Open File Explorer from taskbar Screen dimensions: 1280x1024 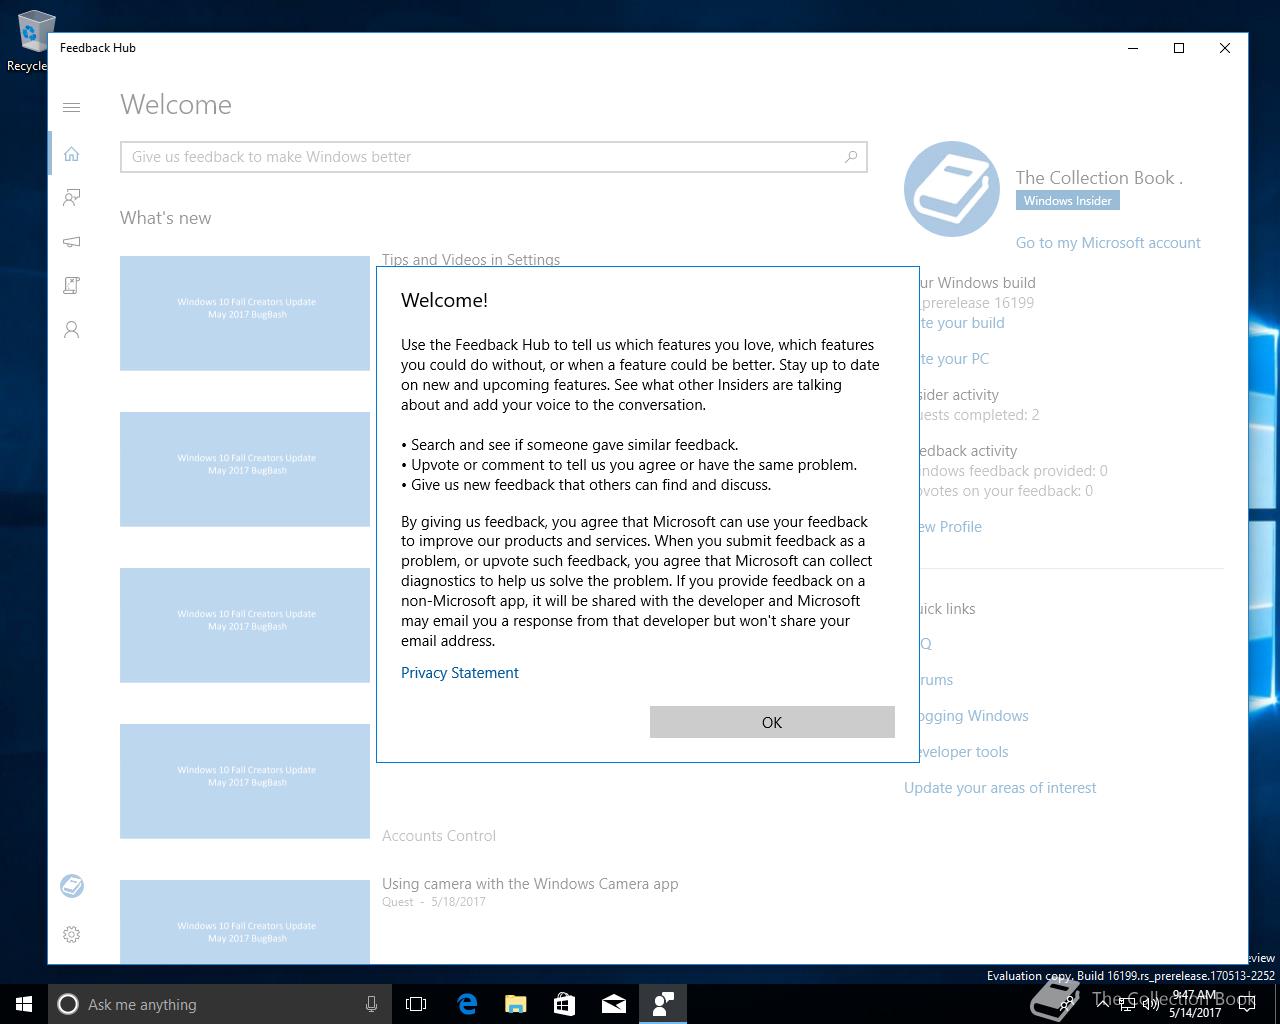[x=516, y=1004]
